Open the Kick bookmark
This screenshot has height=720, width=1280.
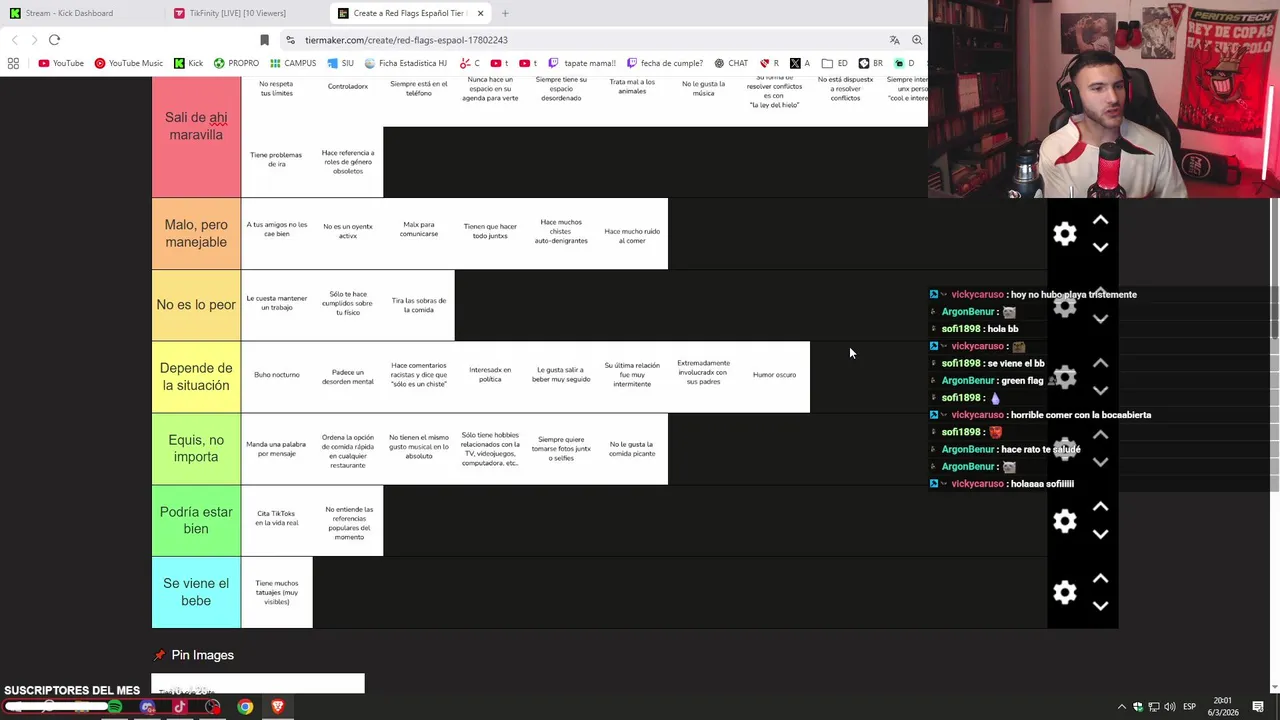(x=188, y=63)
